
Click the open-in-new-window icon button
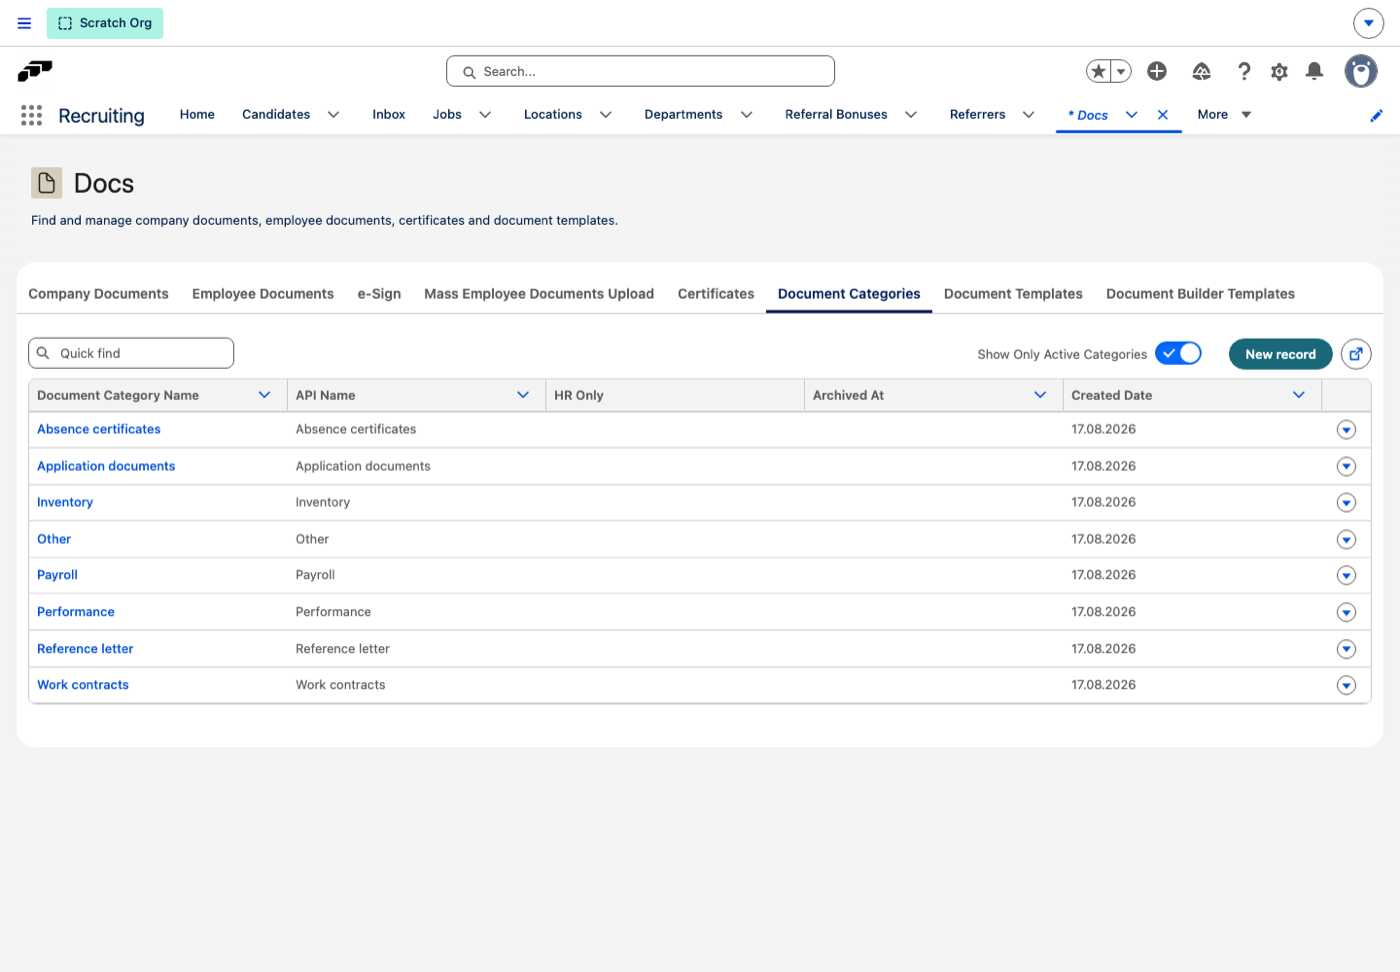[1356, 354]
